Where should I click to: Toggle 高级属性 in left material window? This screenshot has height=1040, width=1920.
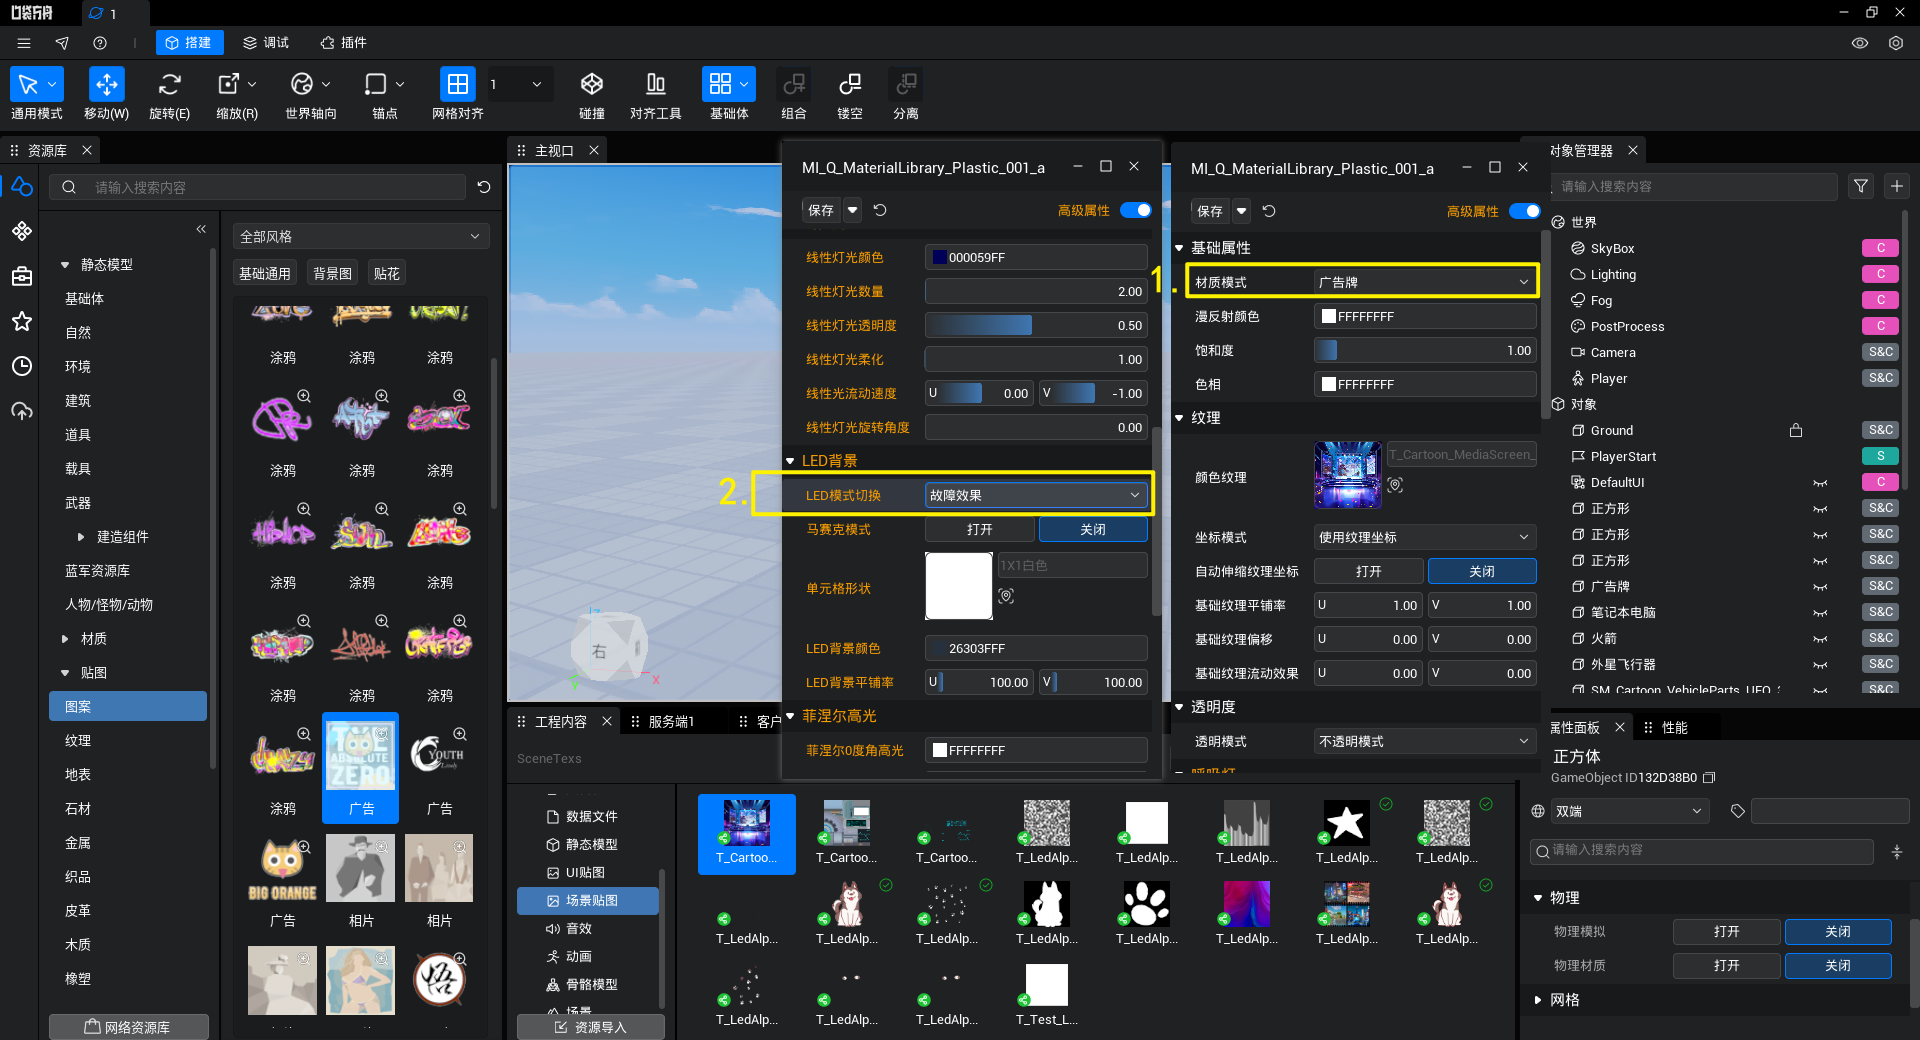pos(1135,210)
